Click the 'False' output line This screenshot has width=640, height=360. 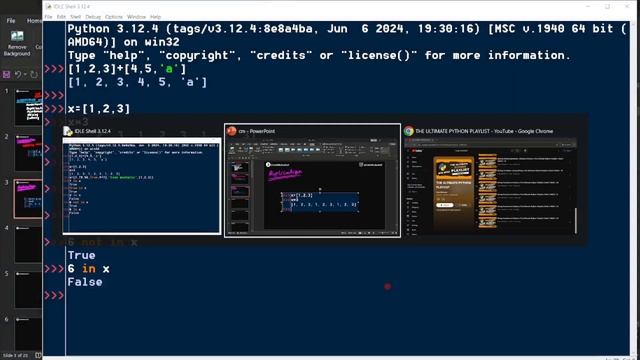click(85, 282)
